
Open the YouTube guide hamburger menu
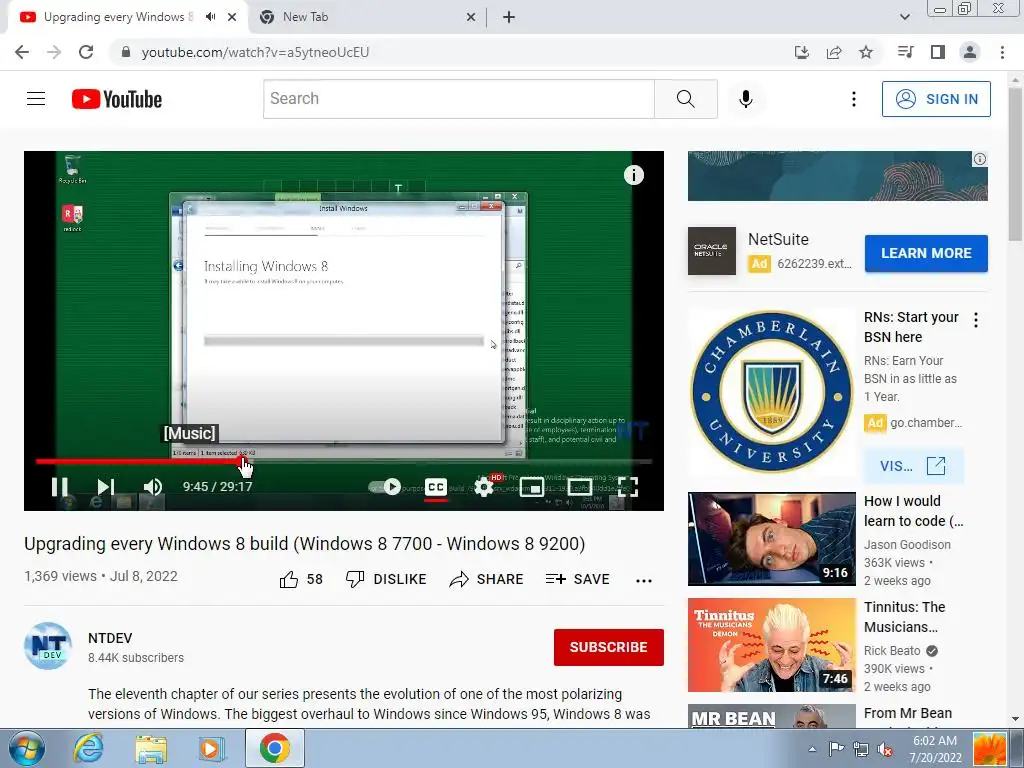(36, 99)
